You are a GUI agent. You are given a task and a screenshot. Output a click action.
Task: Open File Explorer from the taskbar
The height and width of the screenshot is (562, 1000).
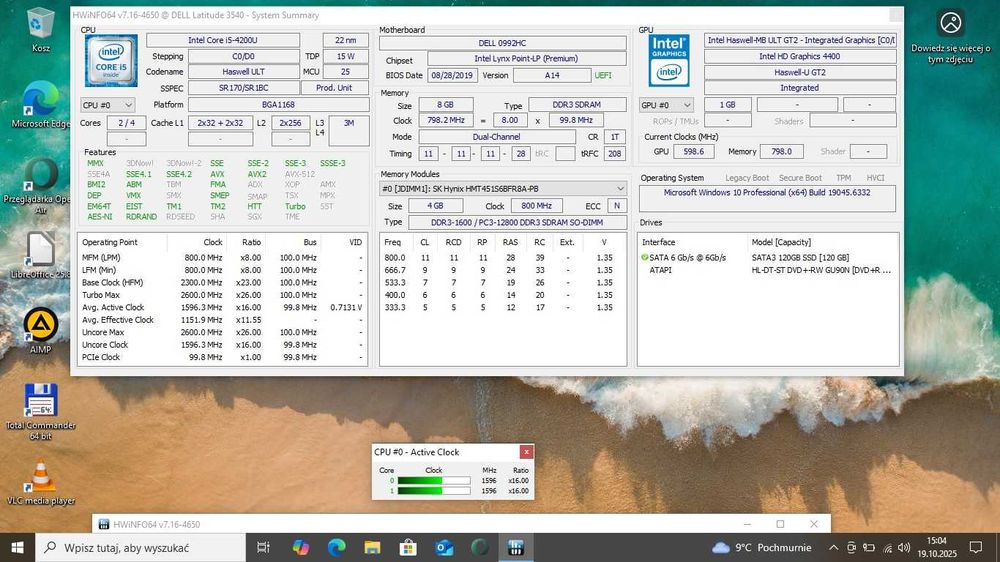click(372, 547)
